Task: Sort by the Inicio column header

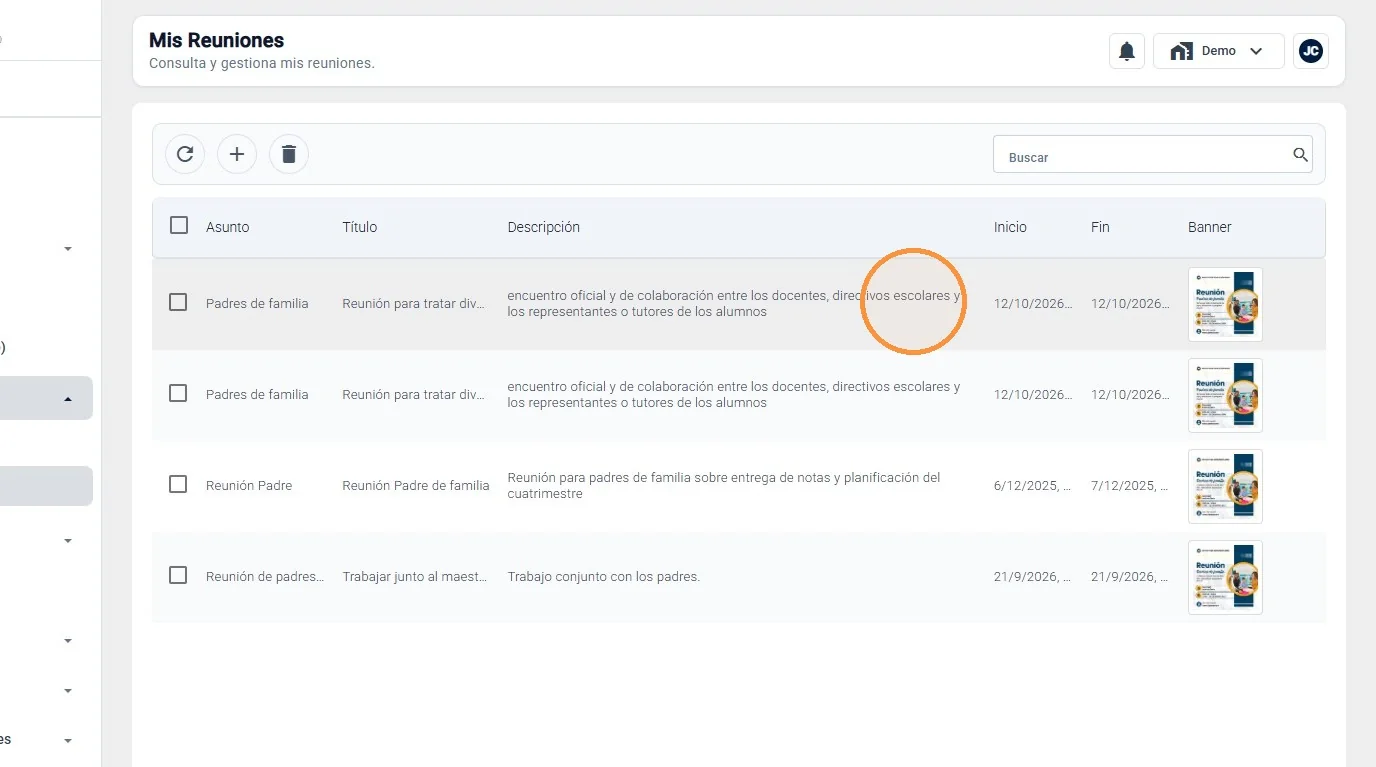Action: [1010, 227]
